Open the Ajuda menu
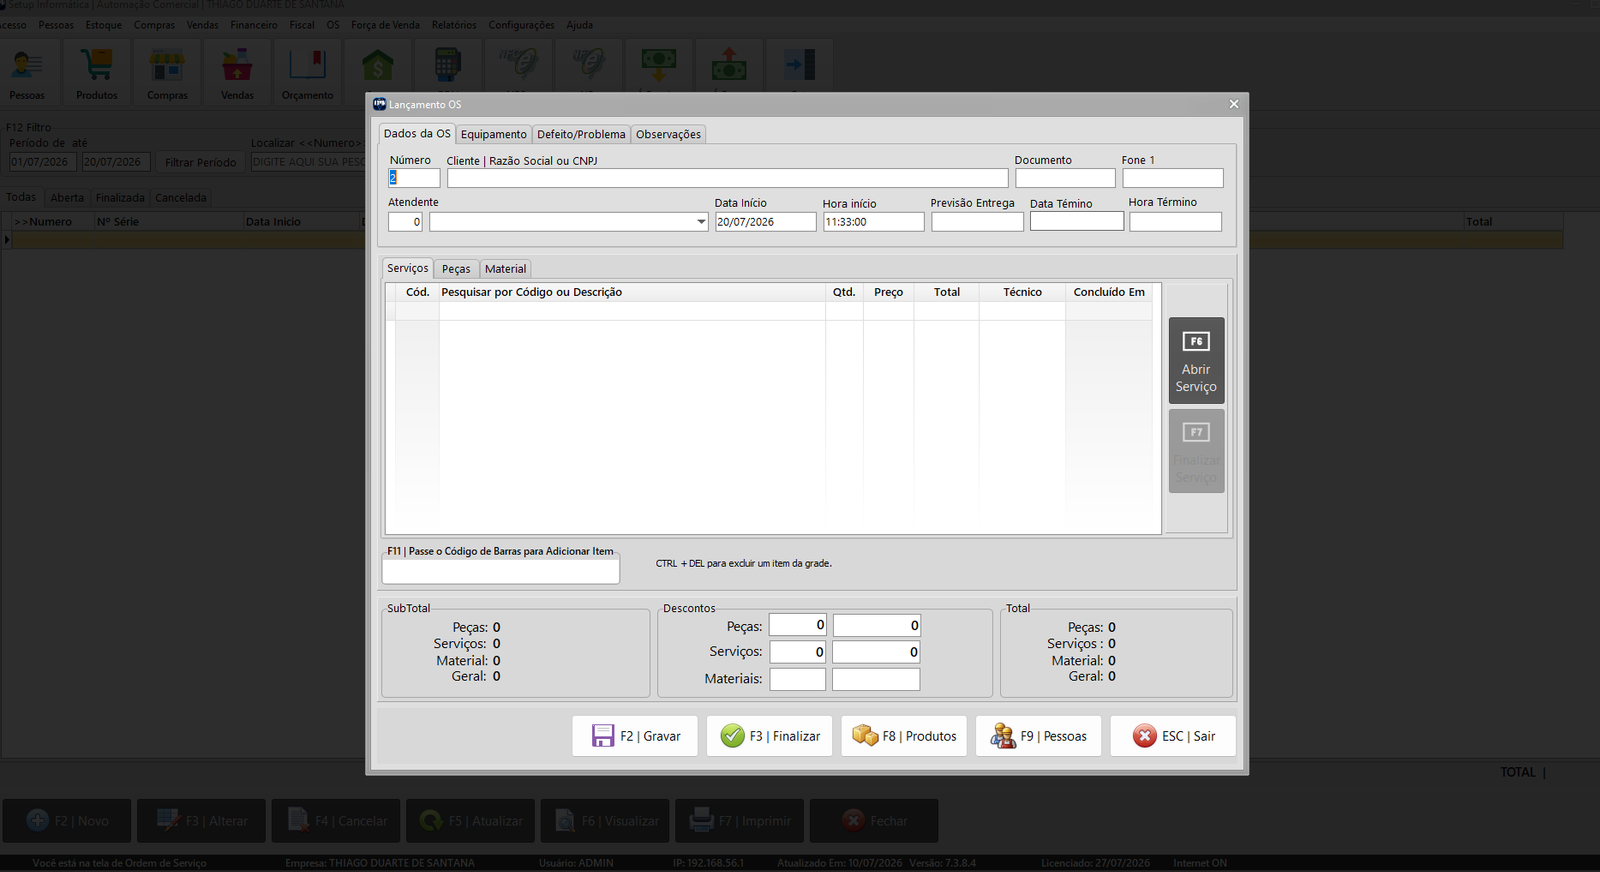The height and width of the screenshot is (872, 1600). [580, 25]
